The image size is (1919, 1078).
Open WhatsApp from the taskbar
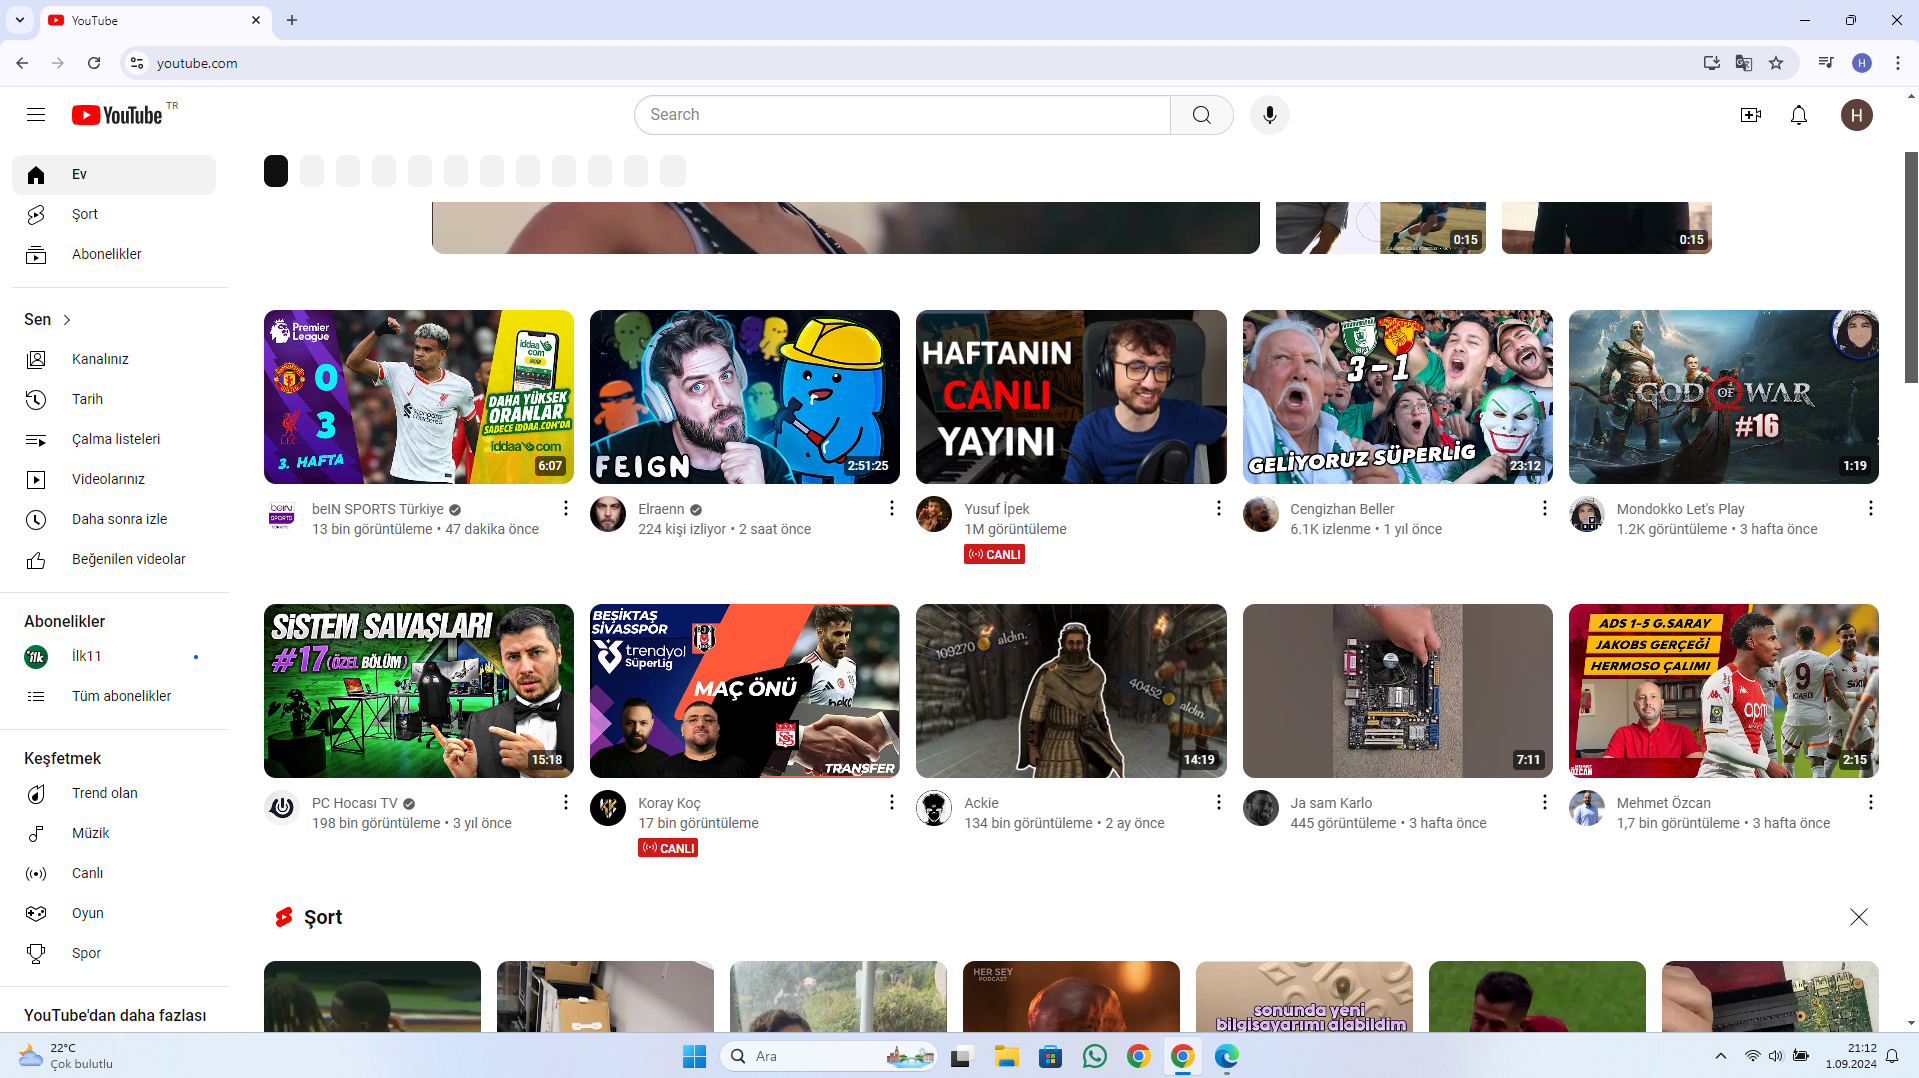(1095, 1056)
